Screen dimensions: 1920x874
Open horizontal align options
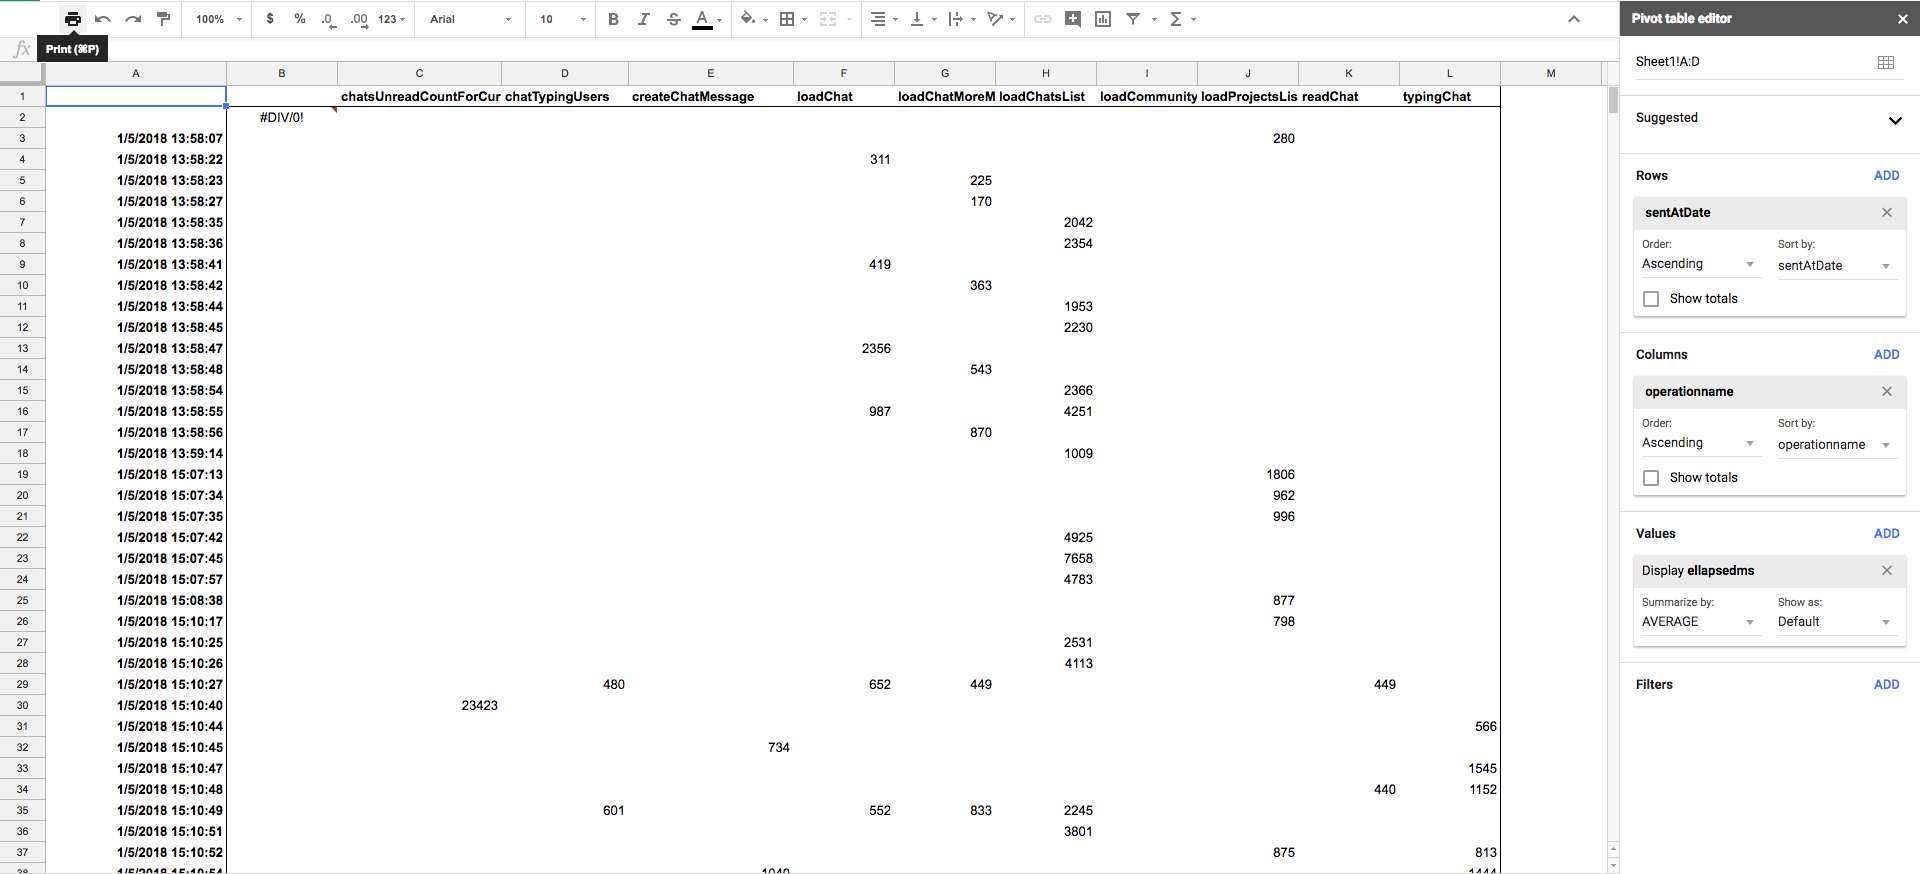(x=883, y=19)
